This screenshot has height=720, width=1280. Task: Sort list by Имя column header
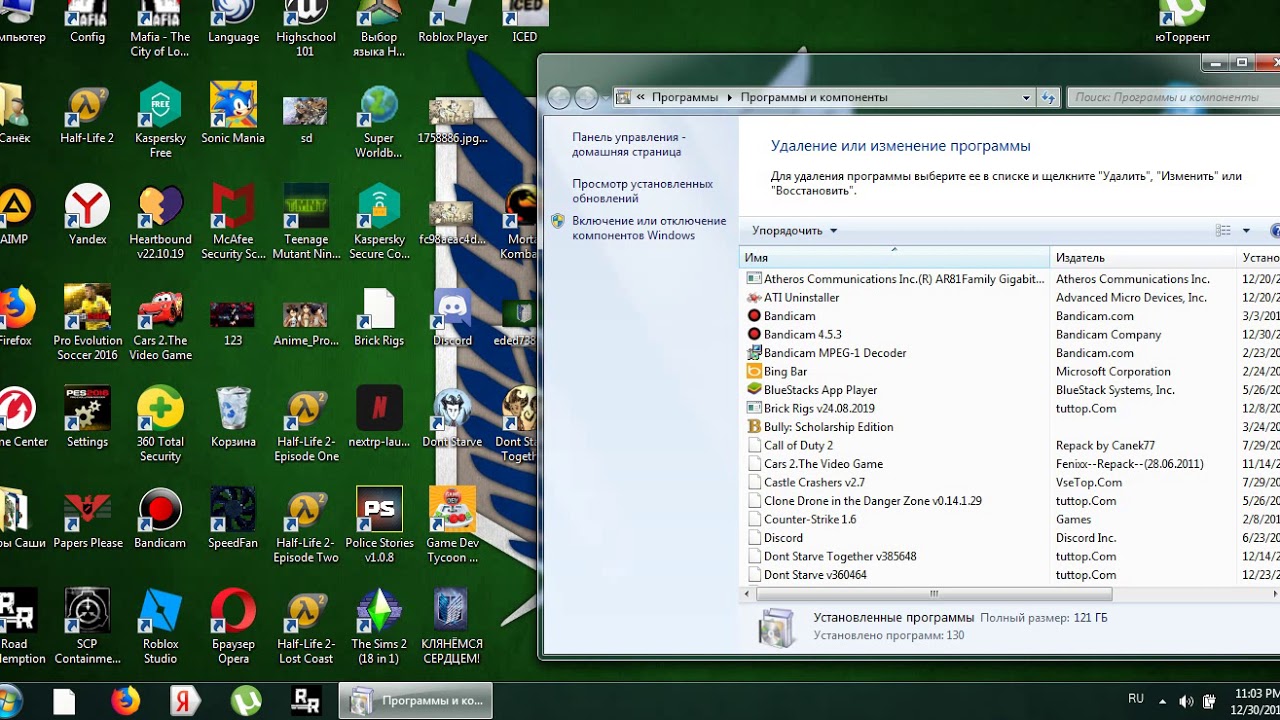(x=894, y=258)
